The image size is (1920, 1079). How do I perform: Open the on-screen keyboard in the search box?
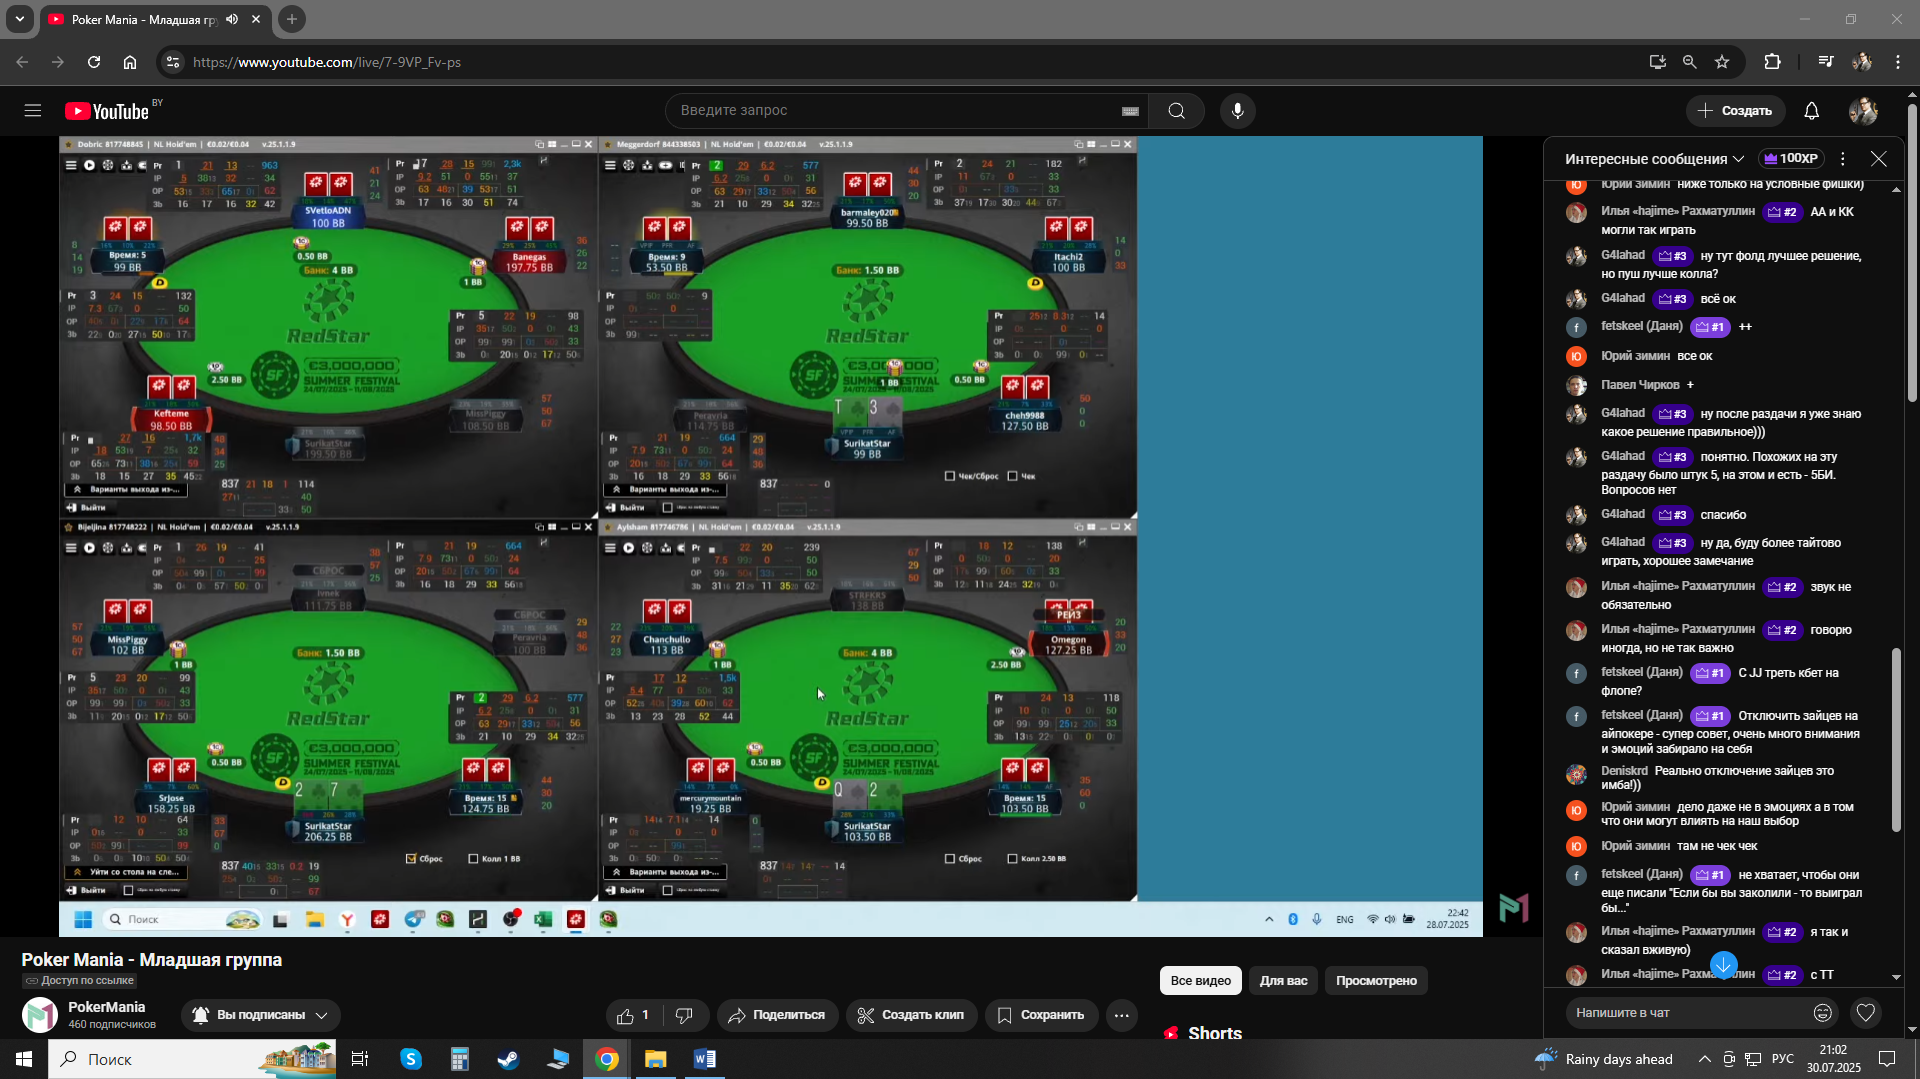coord(1130,111)
